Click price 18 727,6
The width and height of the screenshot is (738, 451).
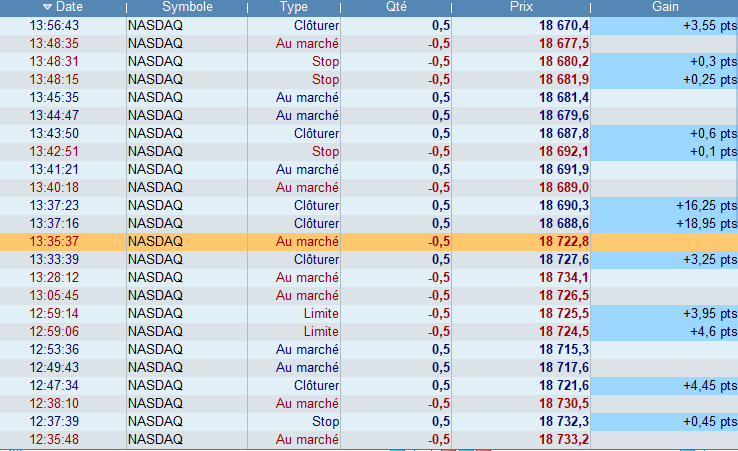564,259
